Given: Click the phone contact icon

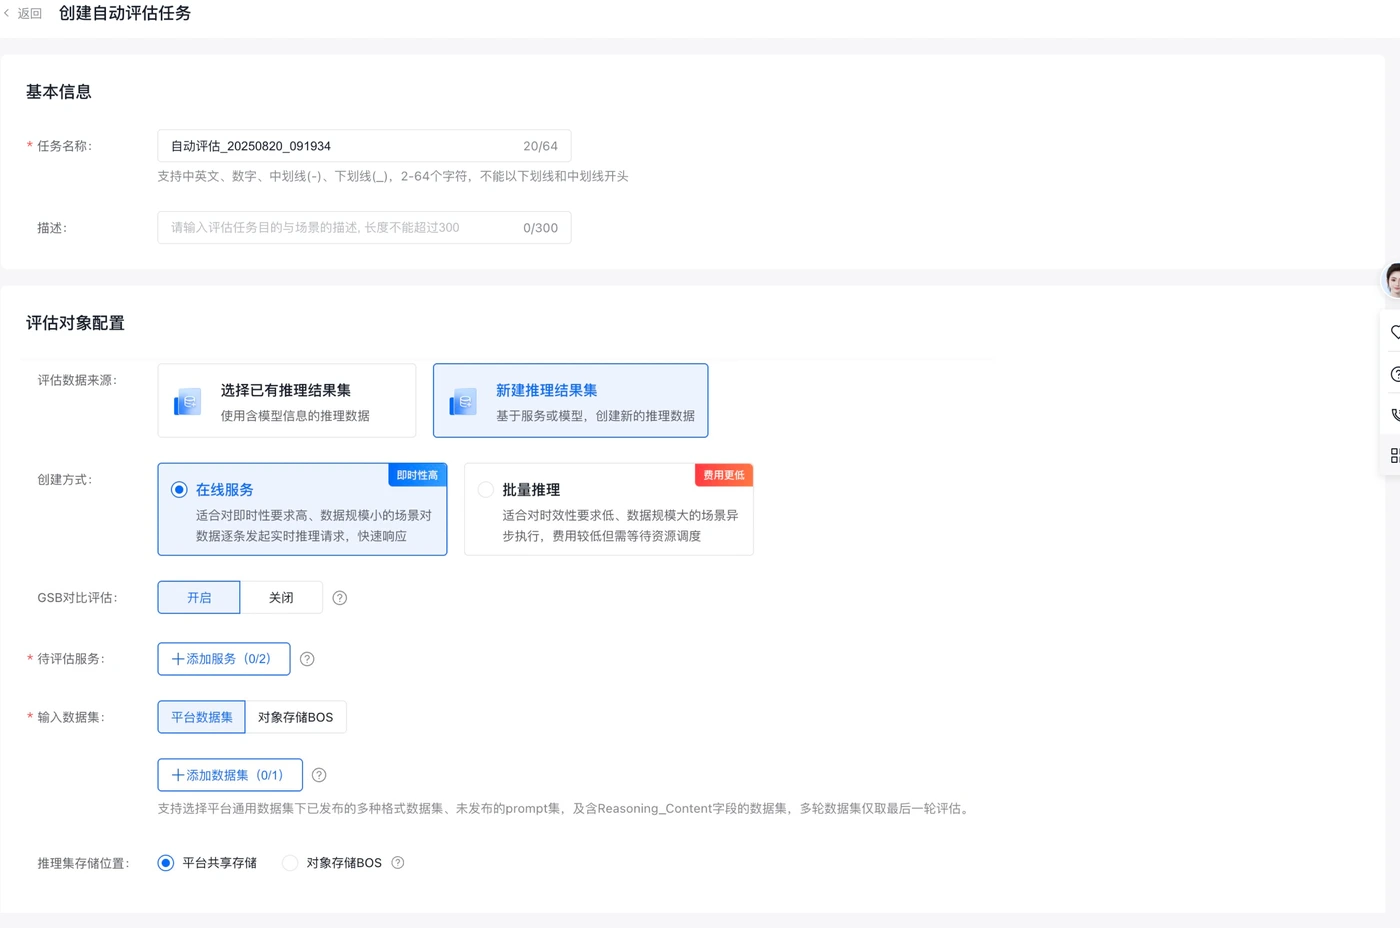Looking at the screenshot, I should point(1394,414).
